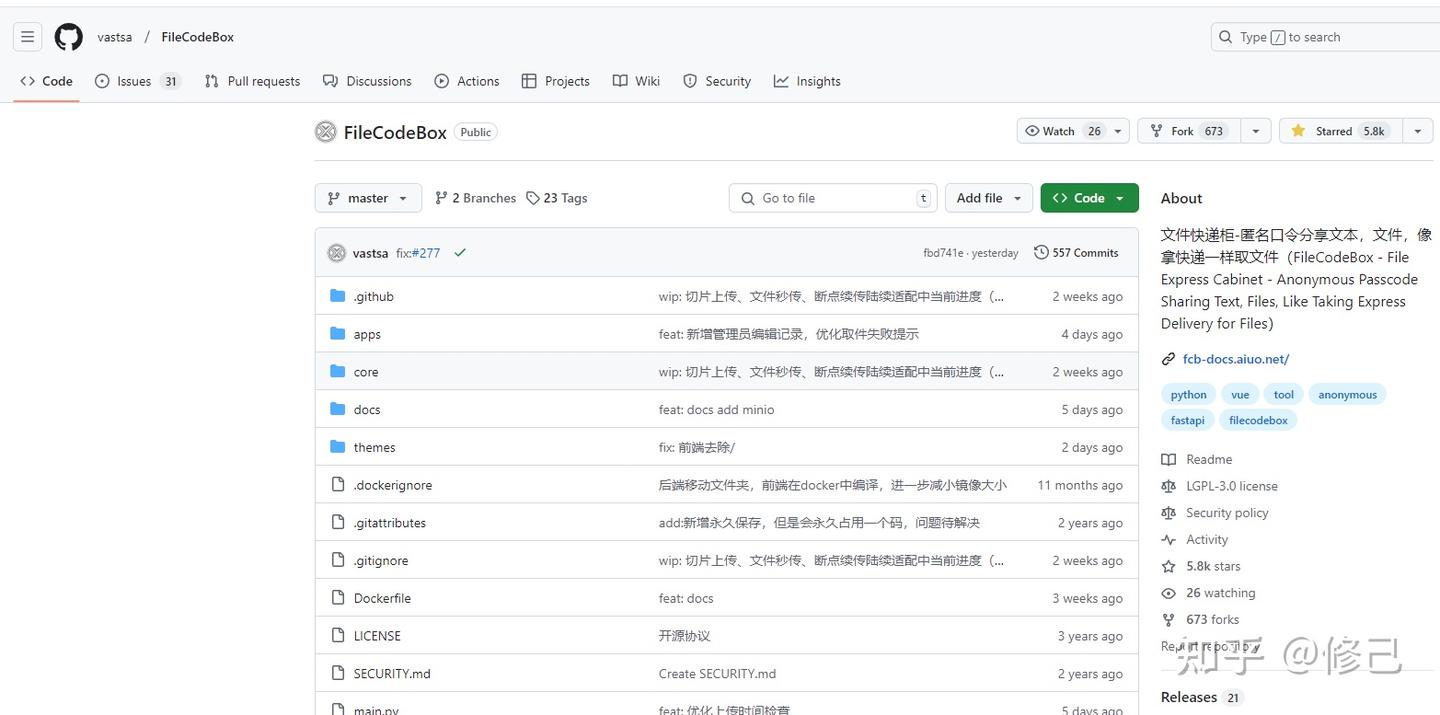Click the vastsa avatar beside the FileCodeBox title
The image size is (1440, 715).
click(x=325, y=132)
